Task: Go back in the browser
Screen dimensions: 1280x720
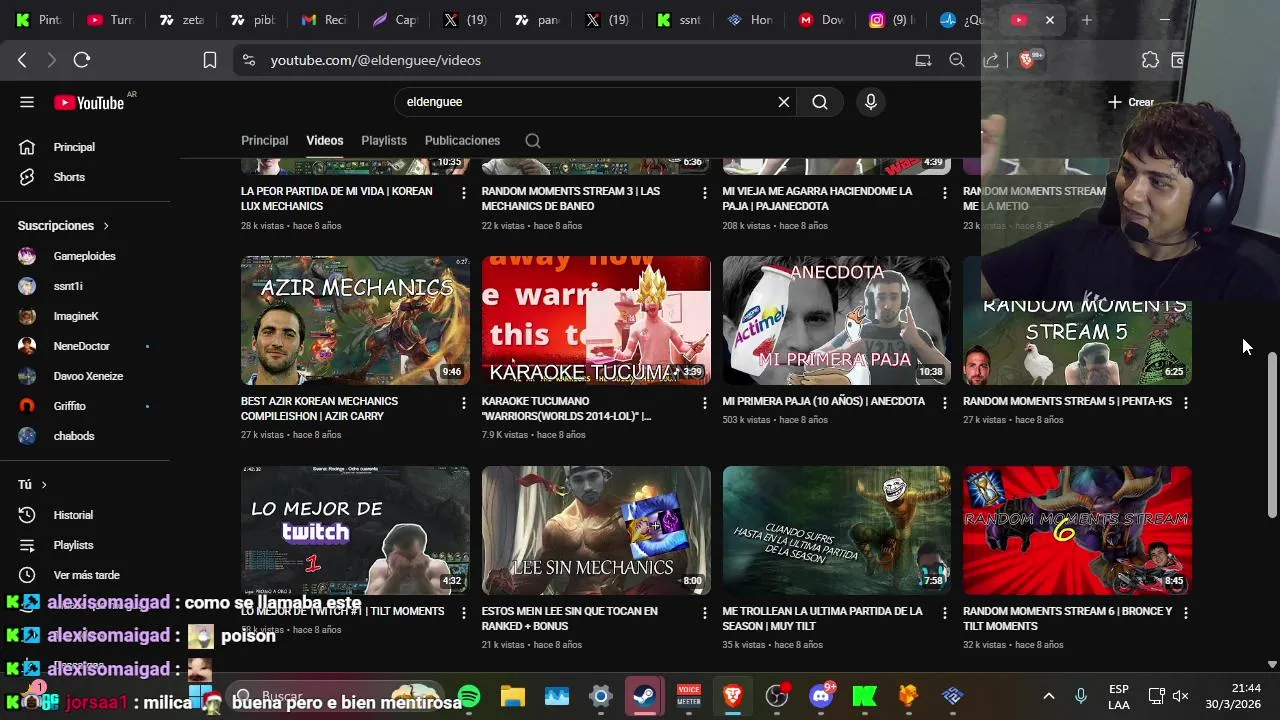Action: point(22,60)
